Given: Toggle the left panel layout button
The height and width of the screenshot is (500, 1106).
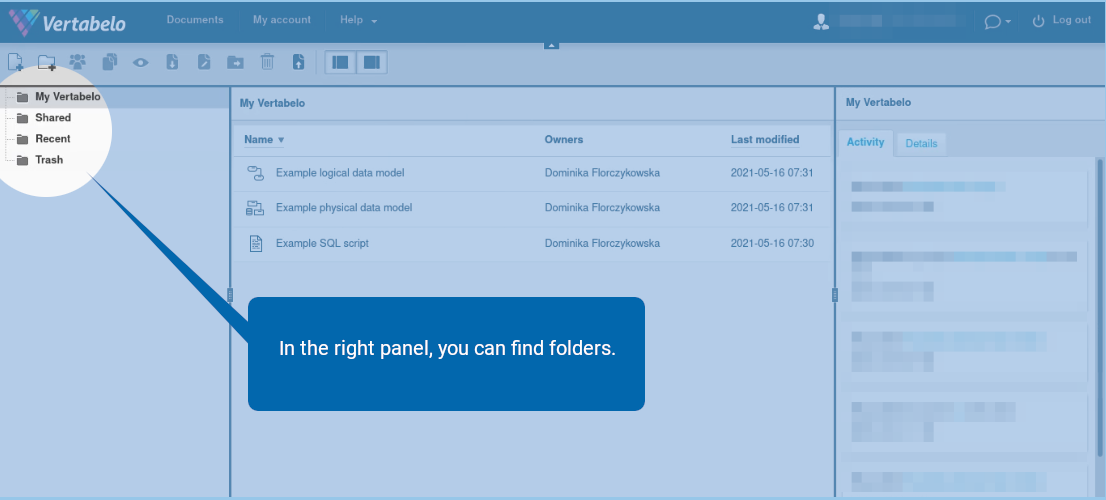Looking at the screenshot, I should (341, 63).
